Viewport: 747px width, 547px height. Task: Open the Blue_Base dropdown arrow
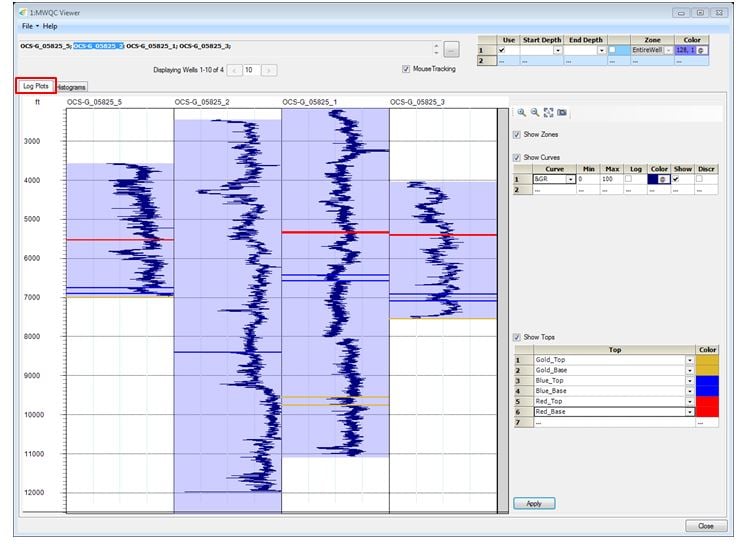point(689,391)
